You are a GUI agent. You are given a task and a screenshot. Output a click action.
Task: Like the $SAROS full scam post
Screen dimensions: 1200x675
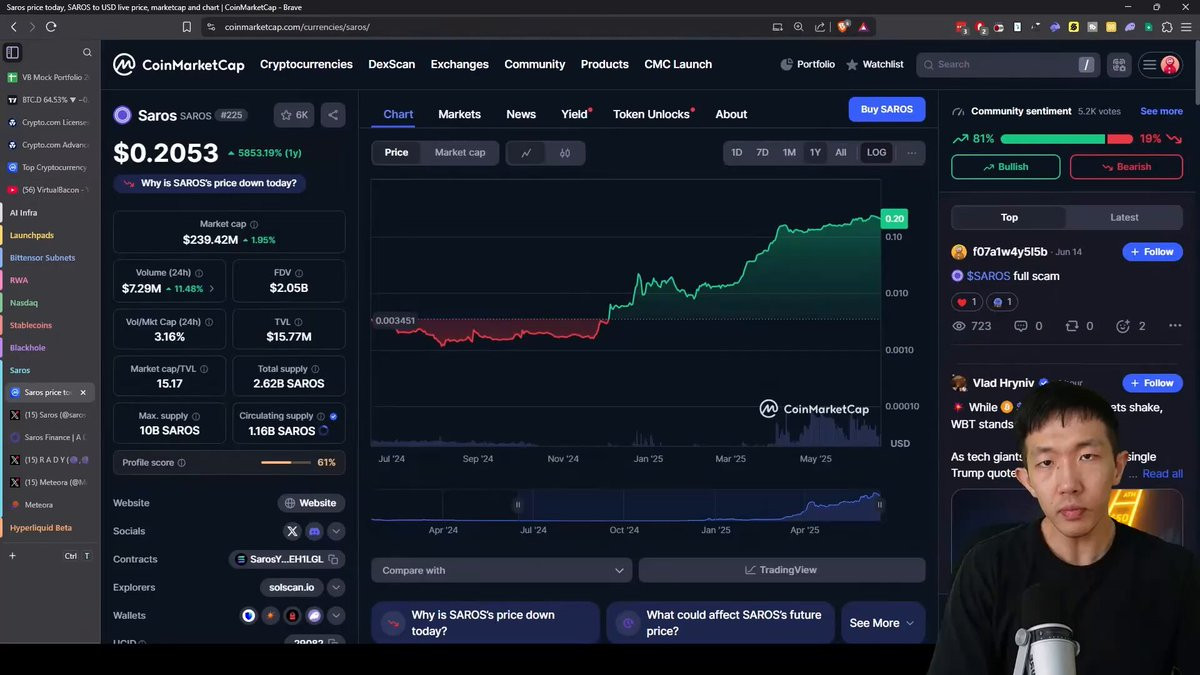tap(966, 302)
